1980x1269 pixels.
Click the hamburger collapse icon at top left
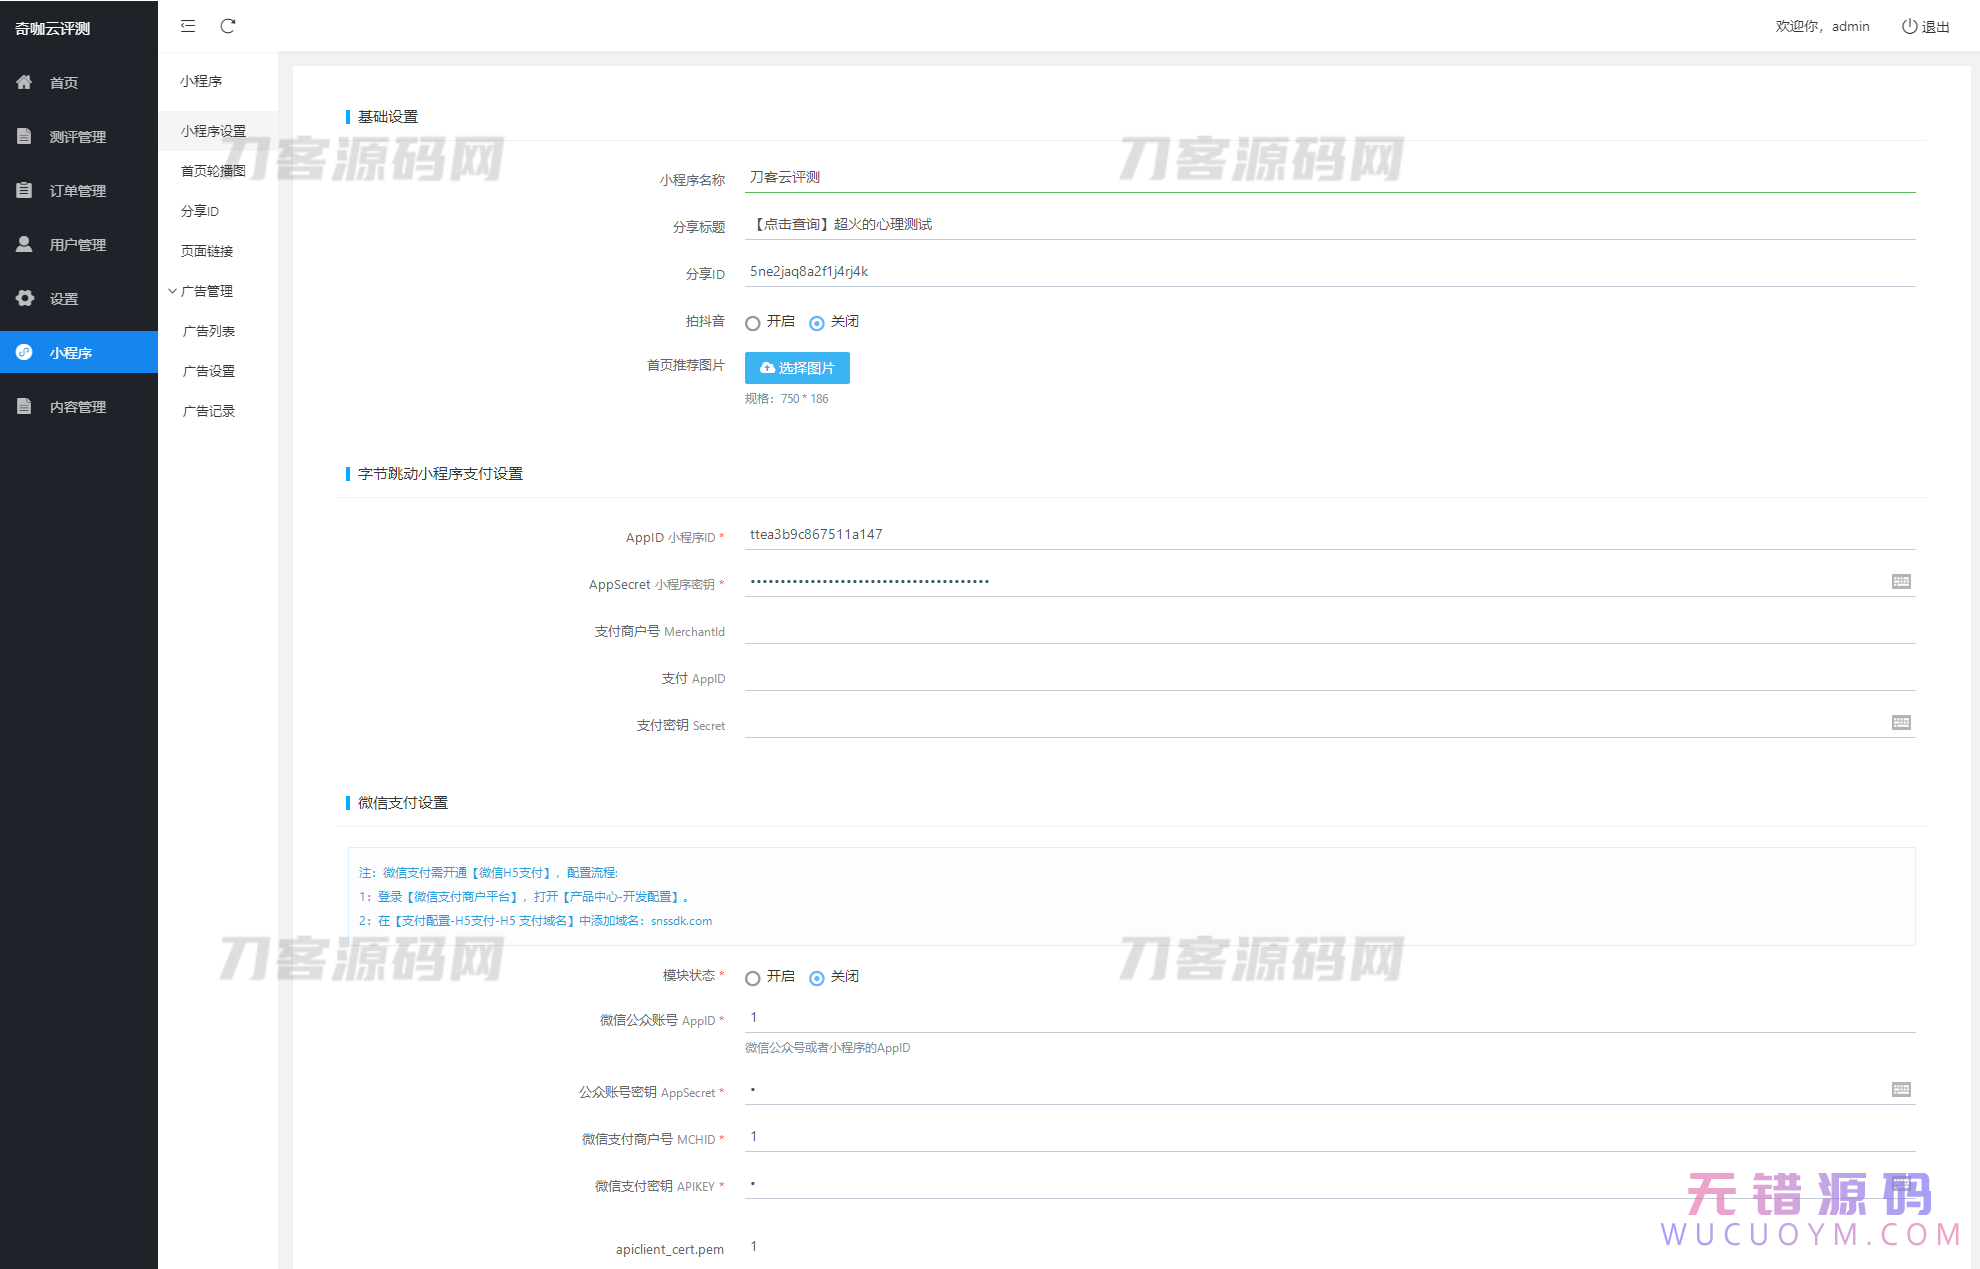point(187,26)
